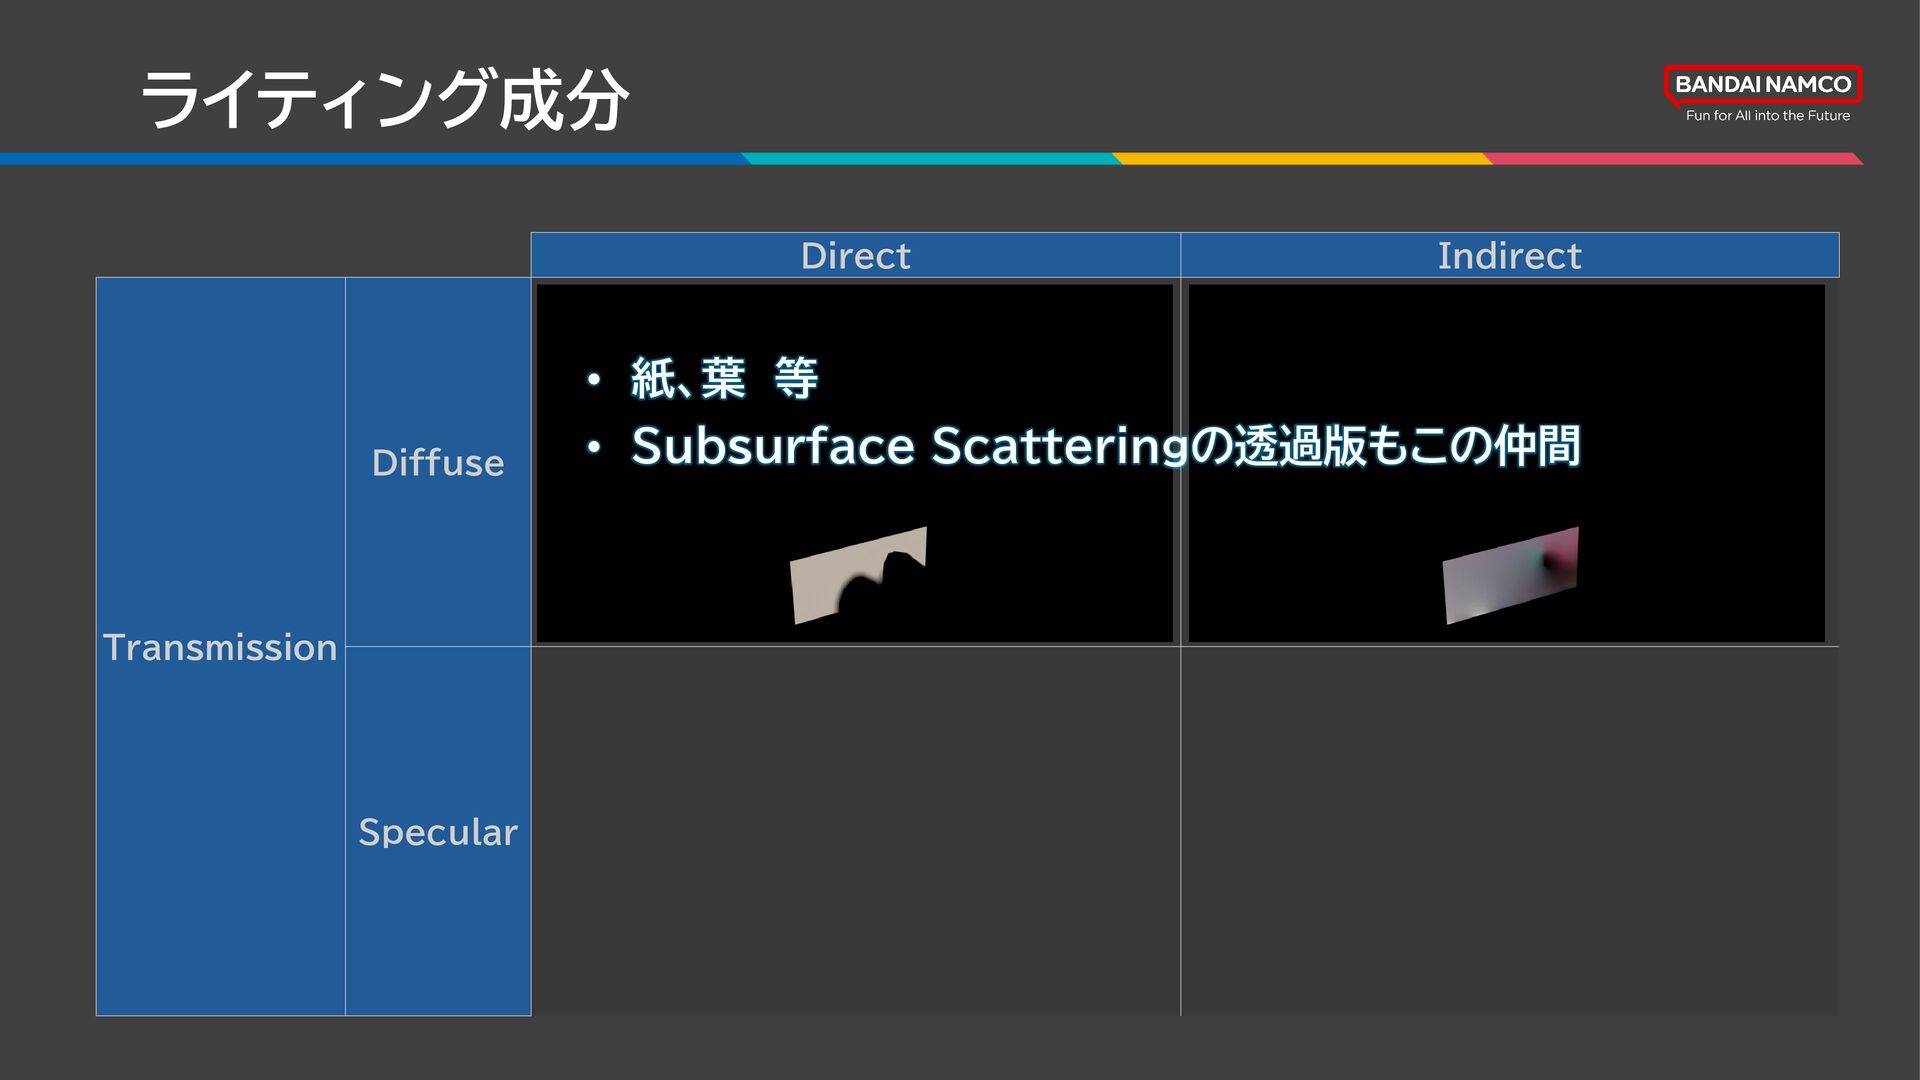Click the Indirect column header
The width and height of the screenshot is (1920, 1080).
click(1509, 255)
